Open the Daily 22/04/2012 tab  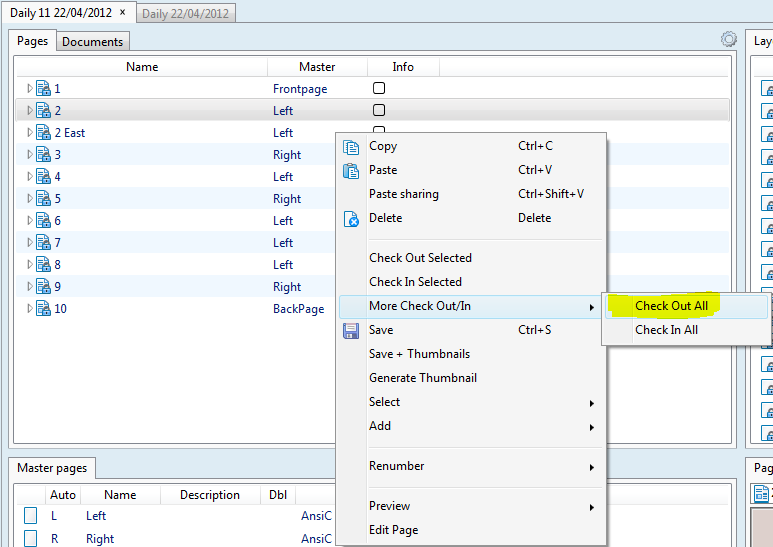pos(185,13)
